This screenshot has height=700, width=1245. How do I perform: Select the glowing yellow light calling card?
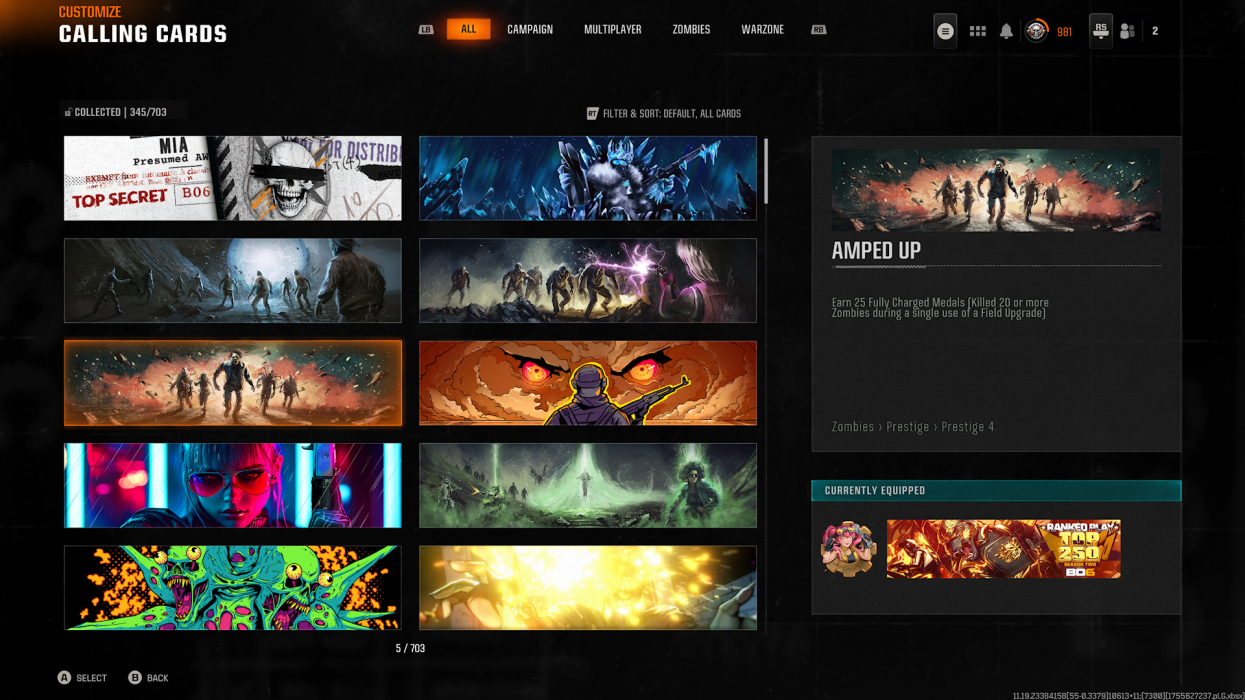point(588,588)
